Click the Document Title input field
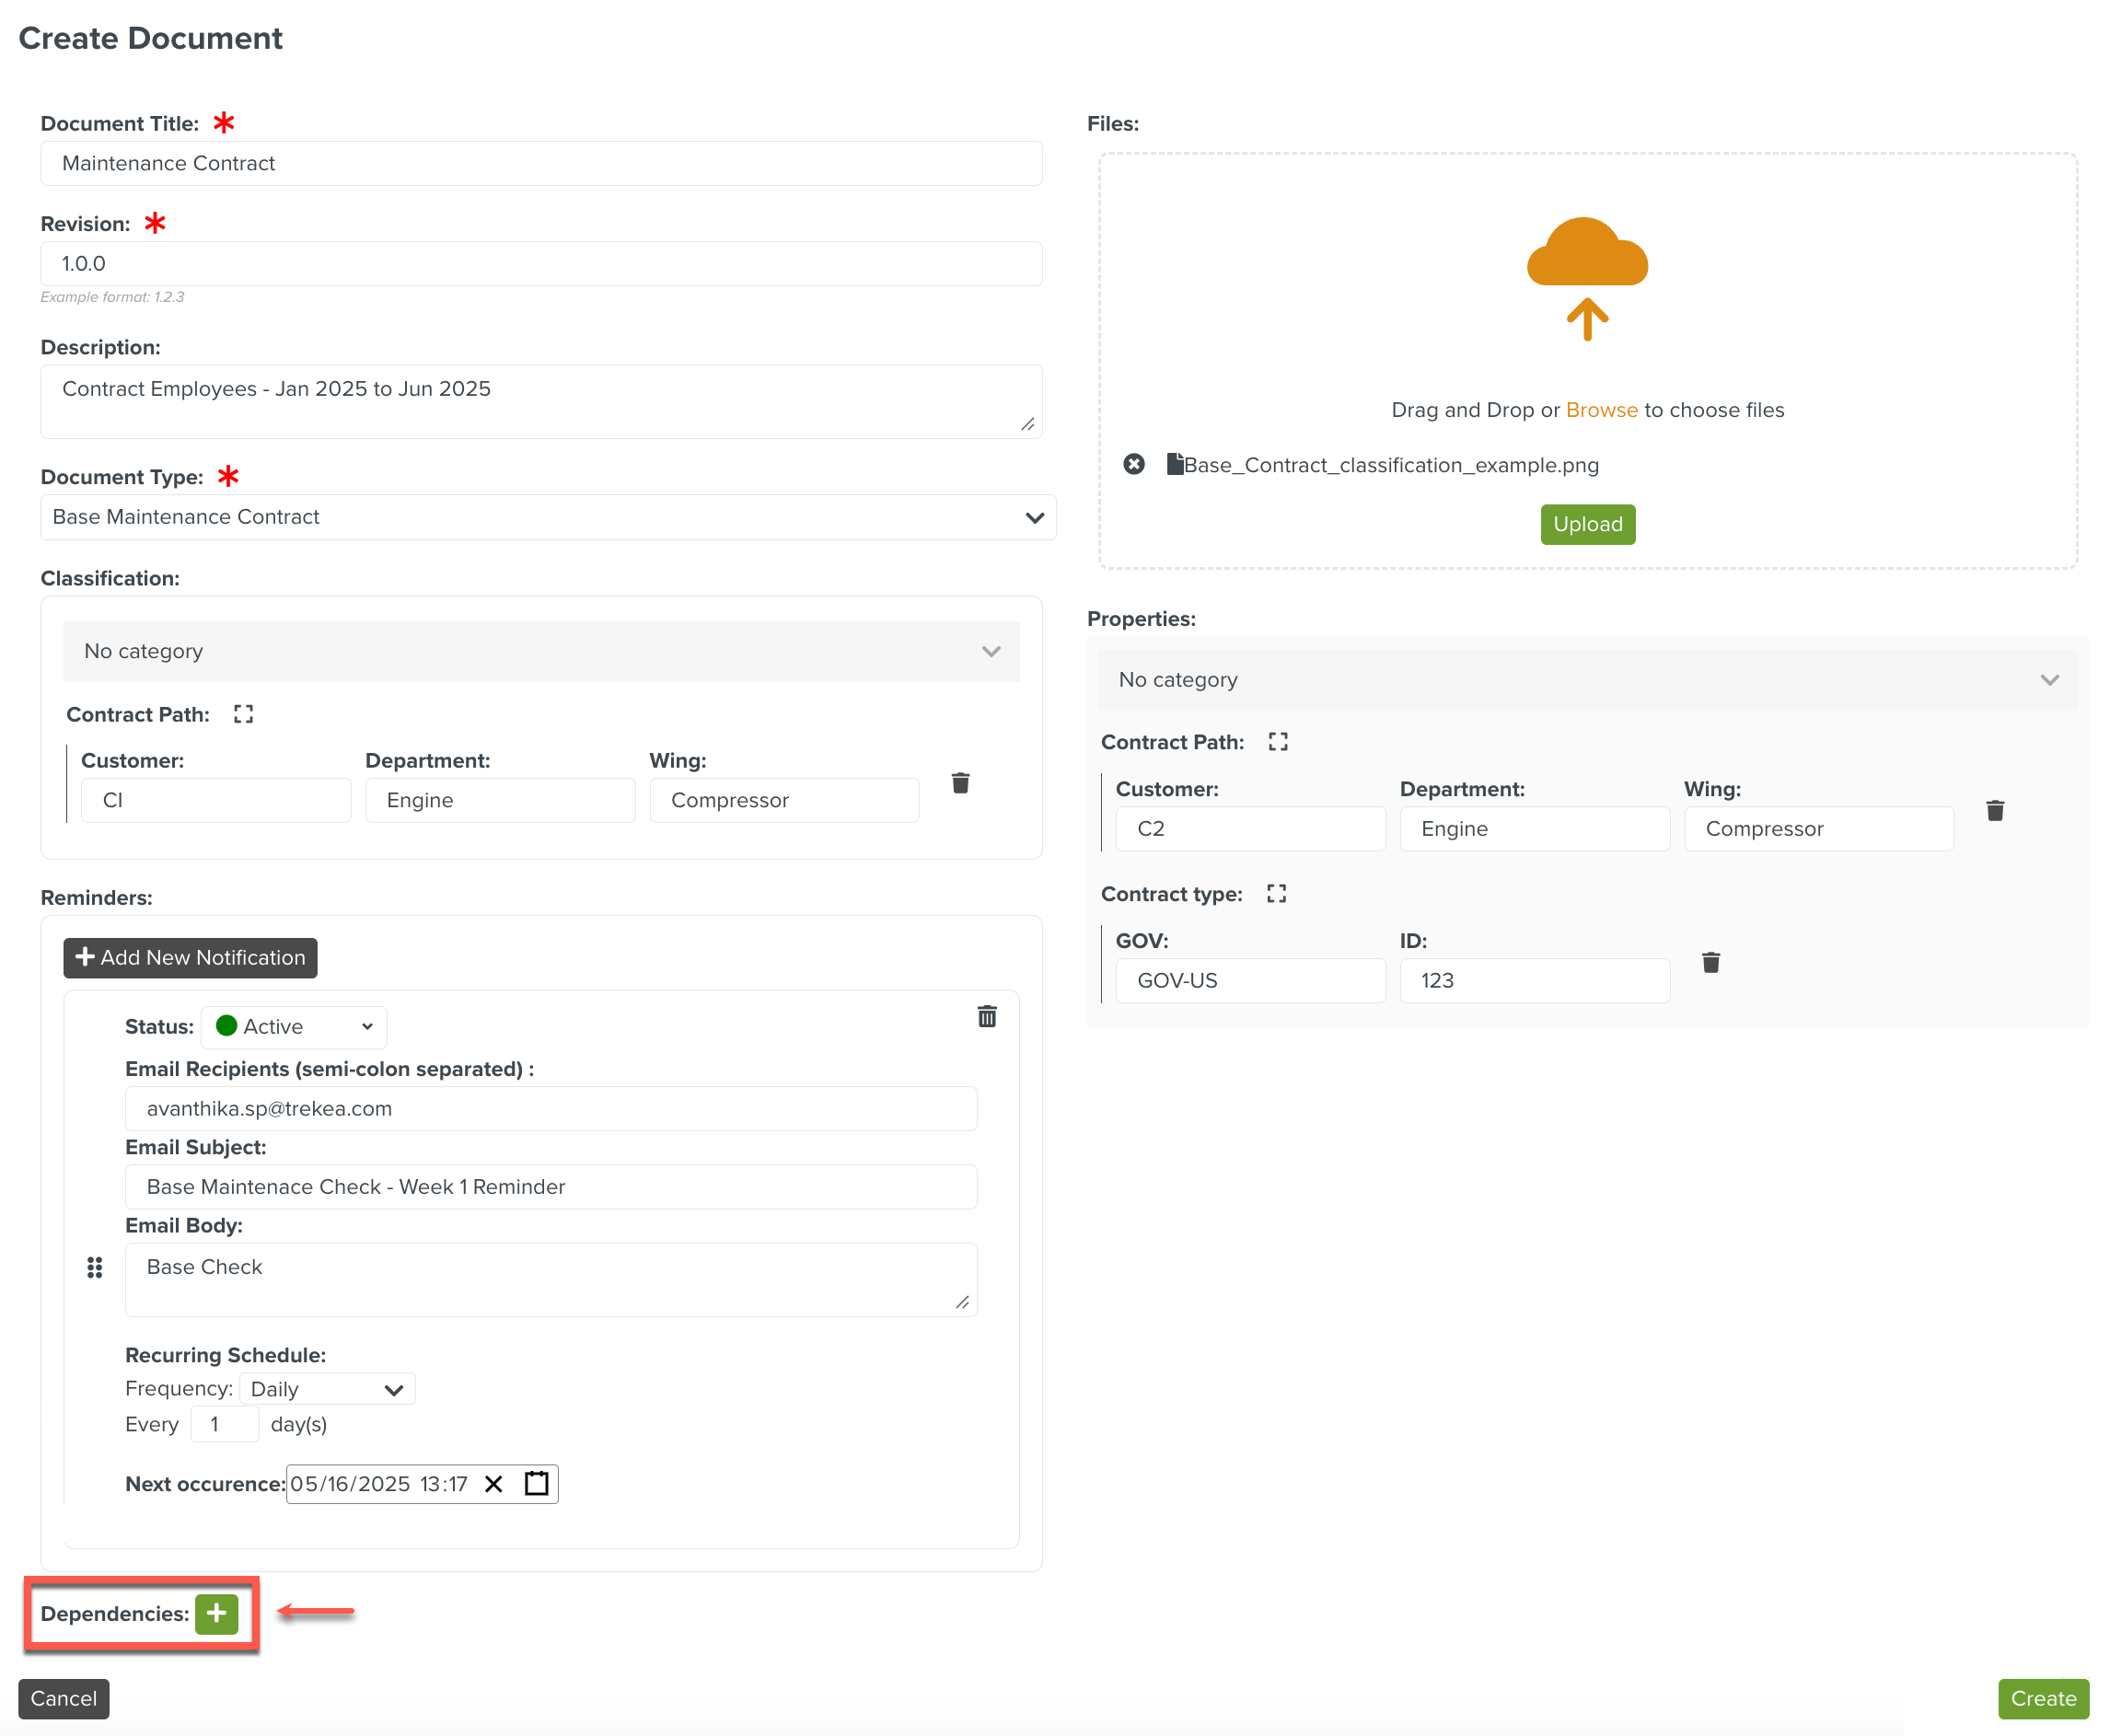The height and width of the screenshot is (1736, 2110). coord(541,163)
